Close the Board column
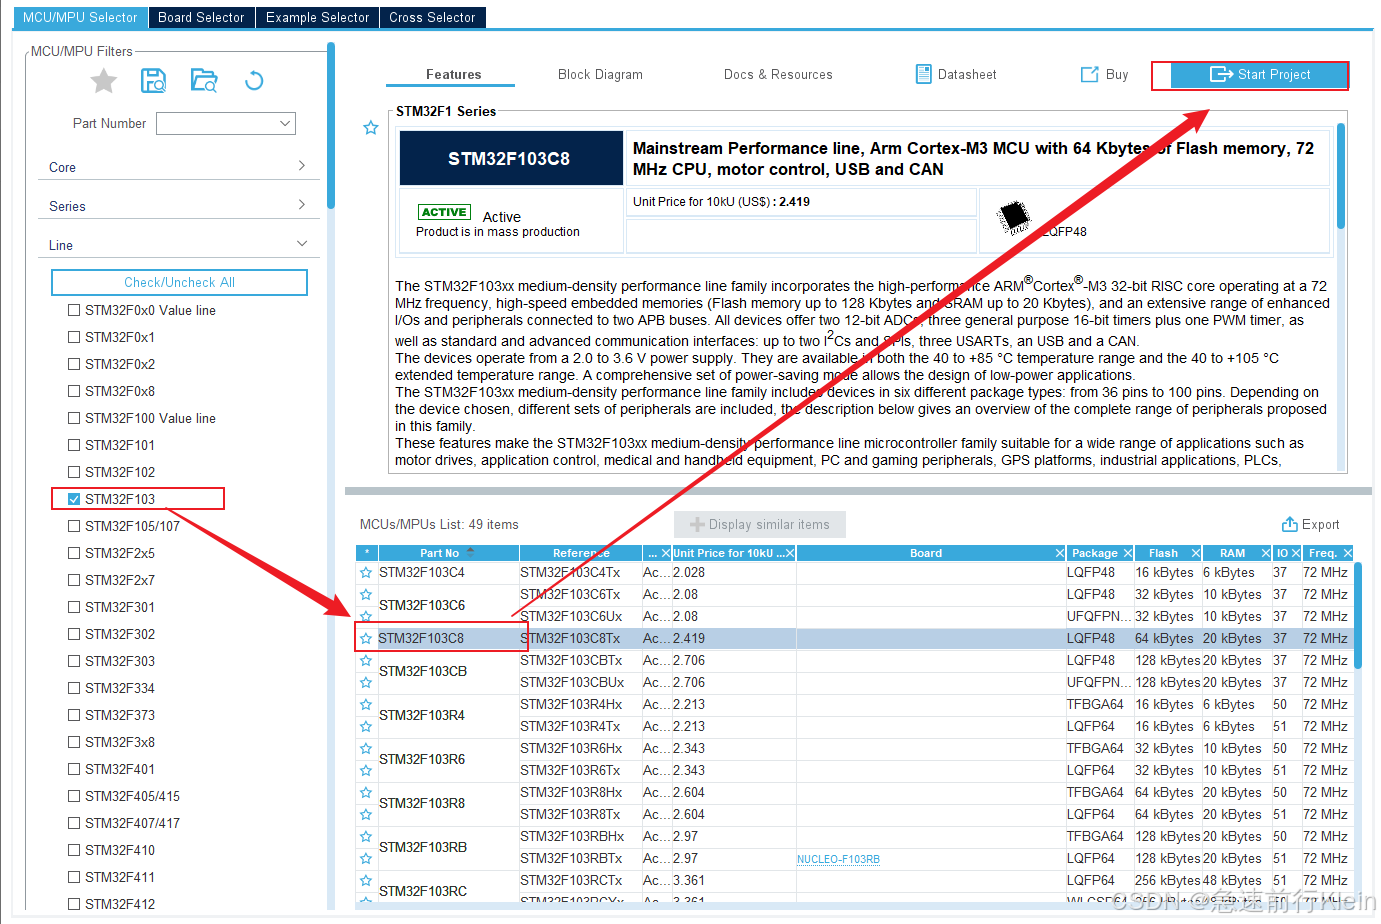Image resolution: width=1381 pixels, height=924 pixels. [x=1060, y=553]
